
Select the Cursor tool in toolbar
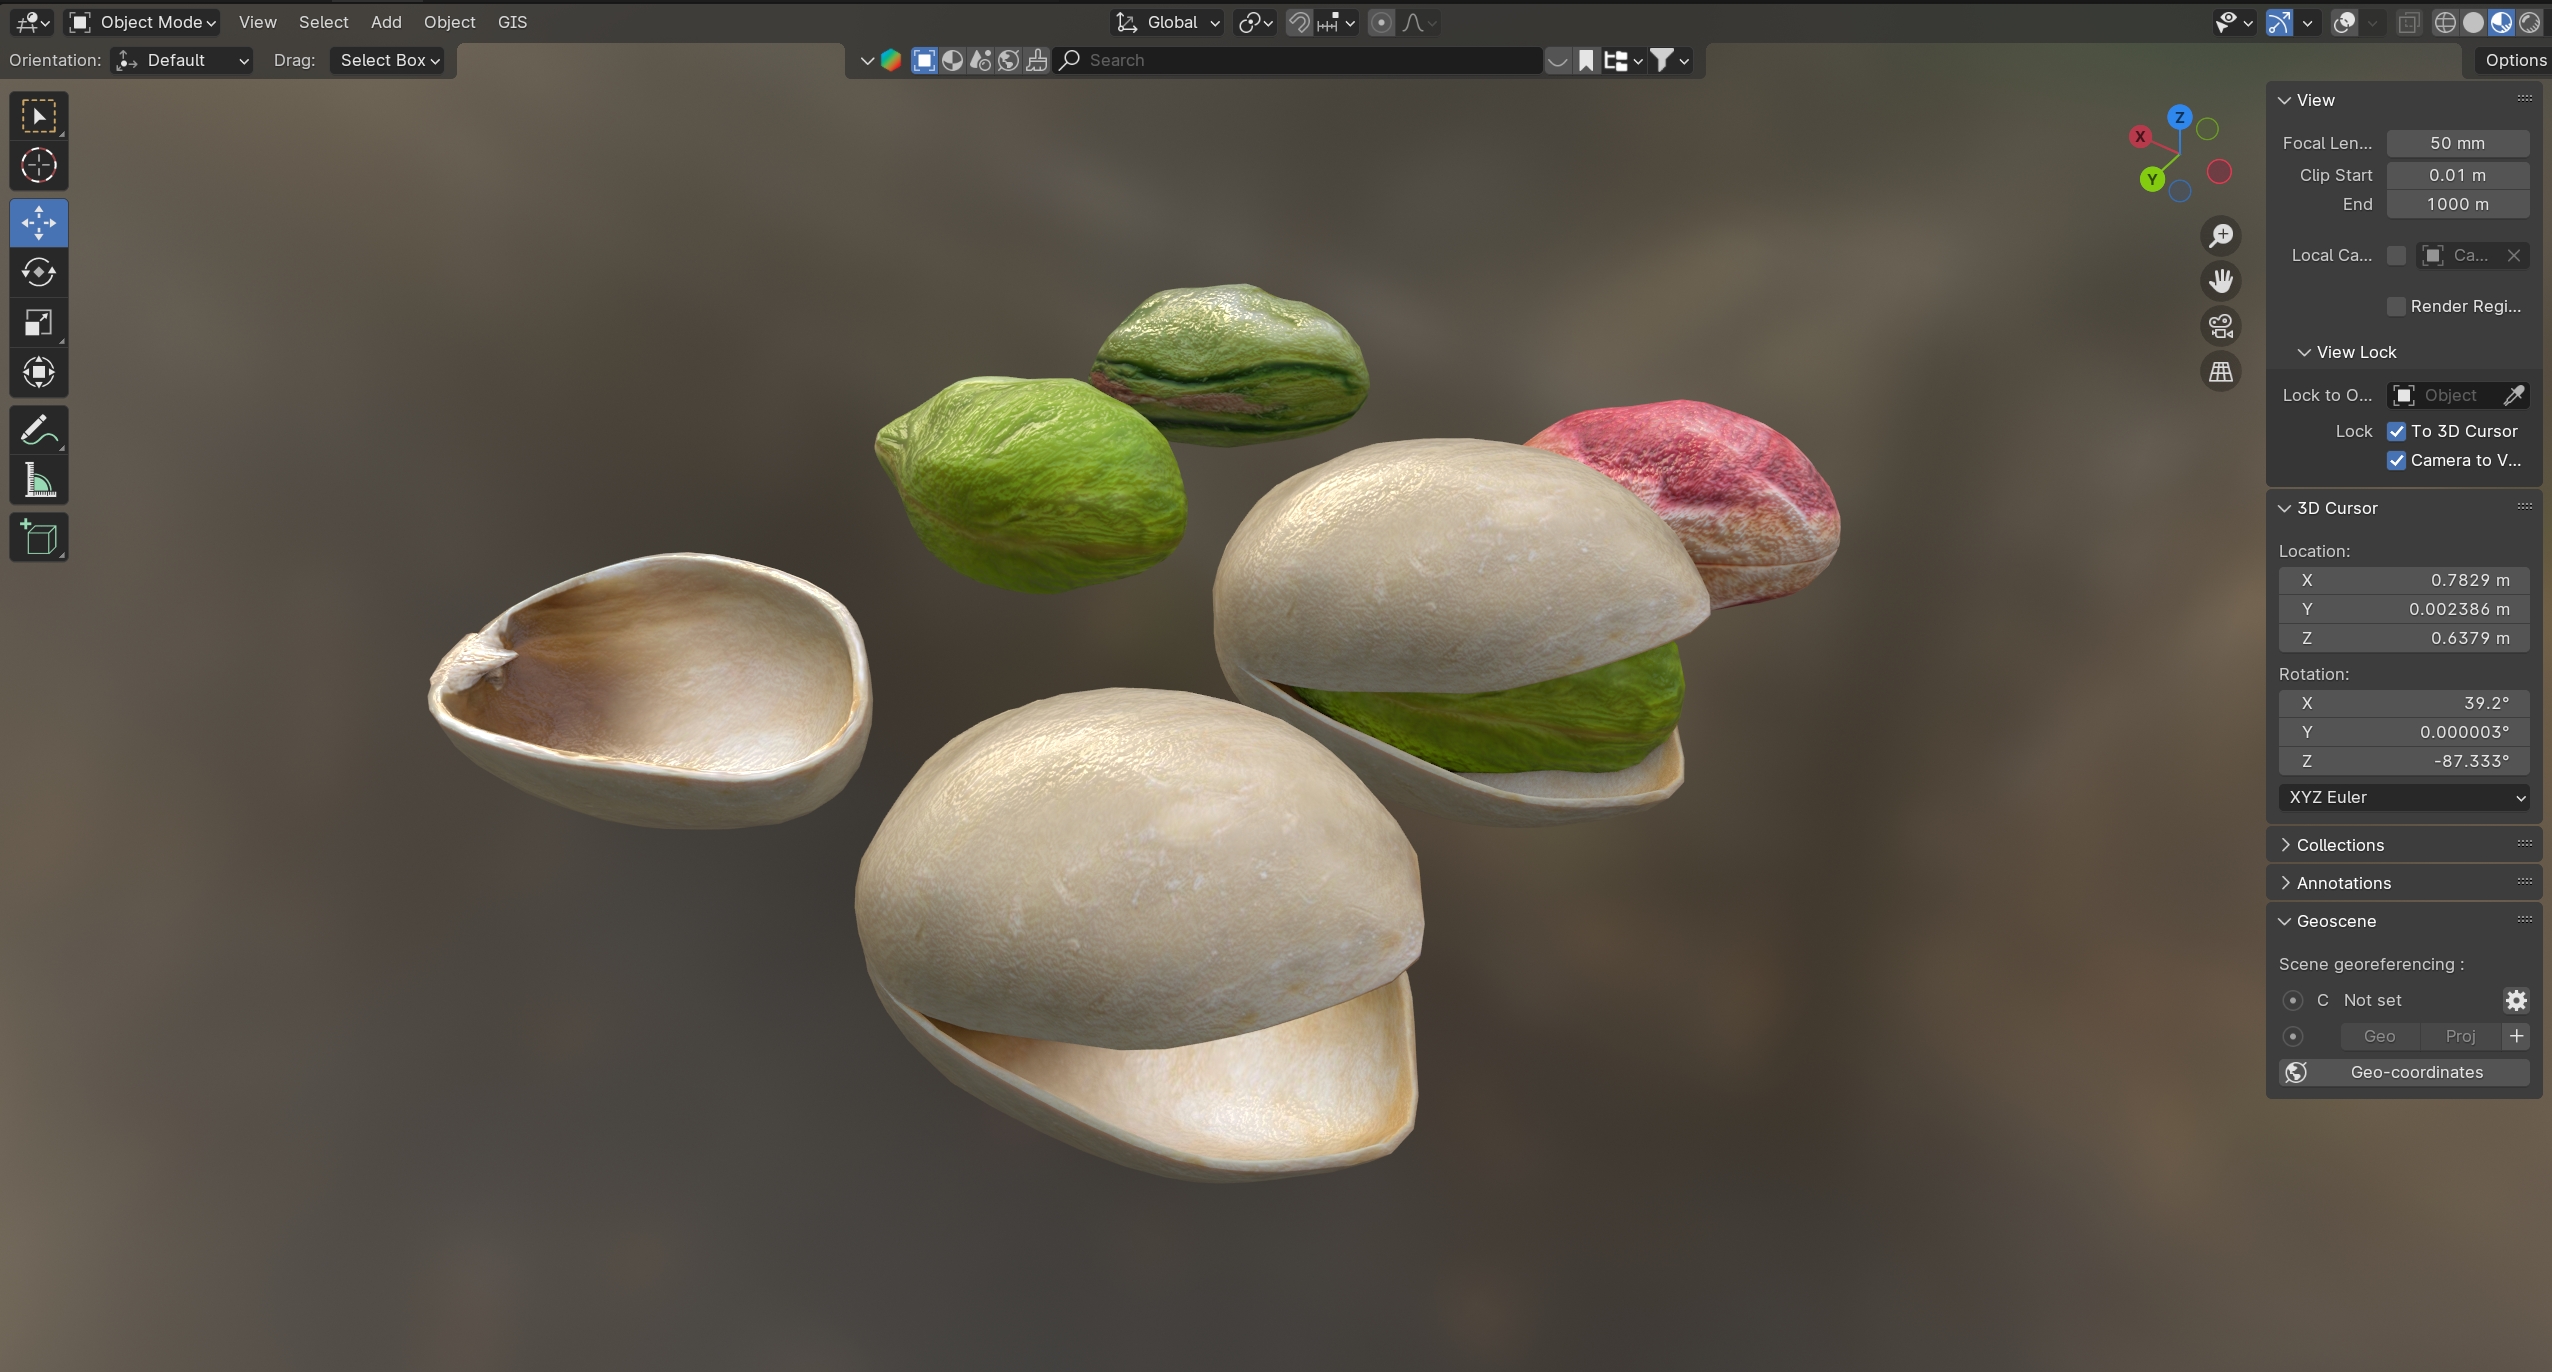[39, 166]
